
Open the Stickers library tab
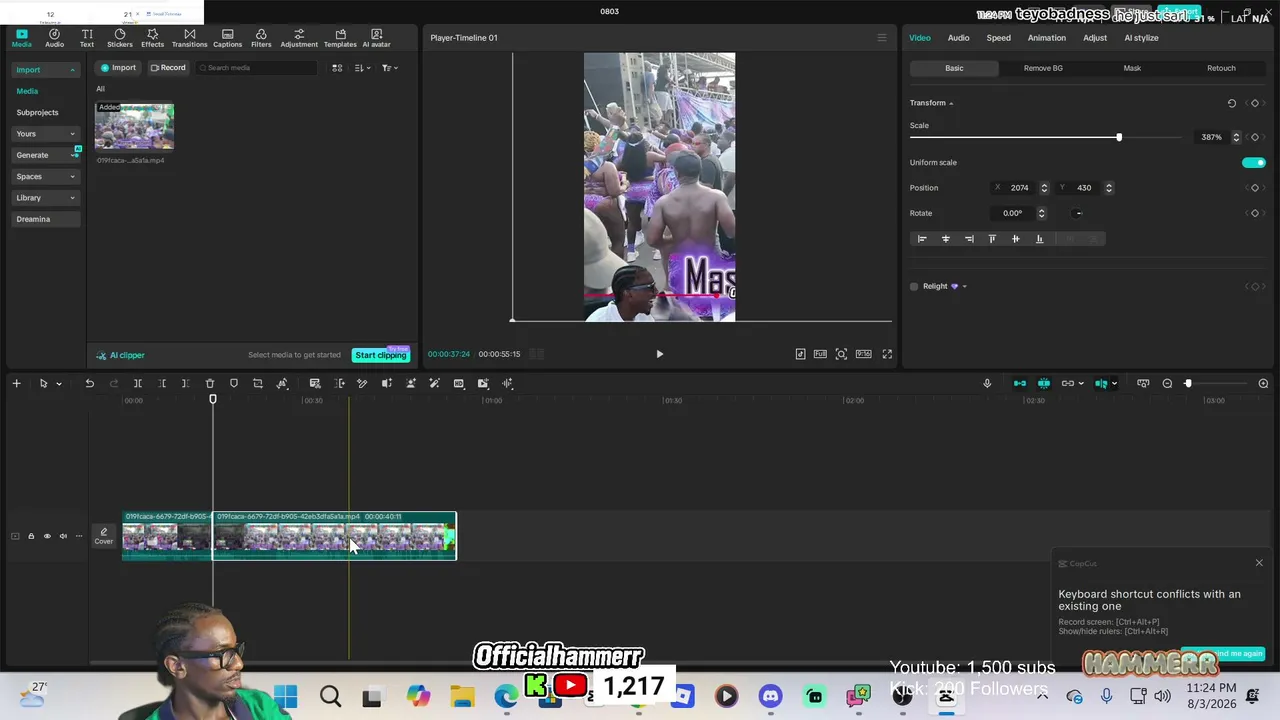click(x=120, y=38)
